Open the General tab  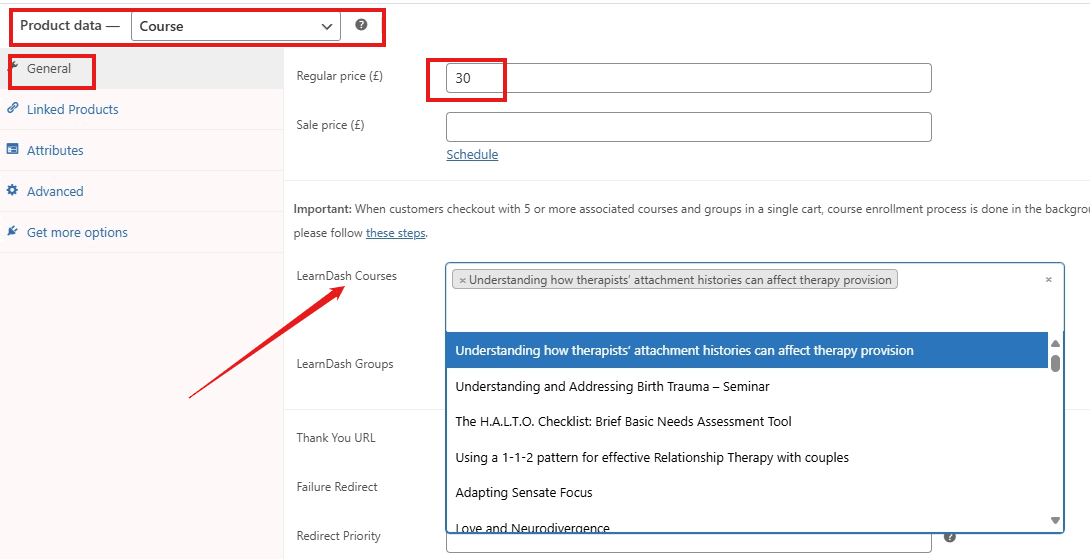142,68
